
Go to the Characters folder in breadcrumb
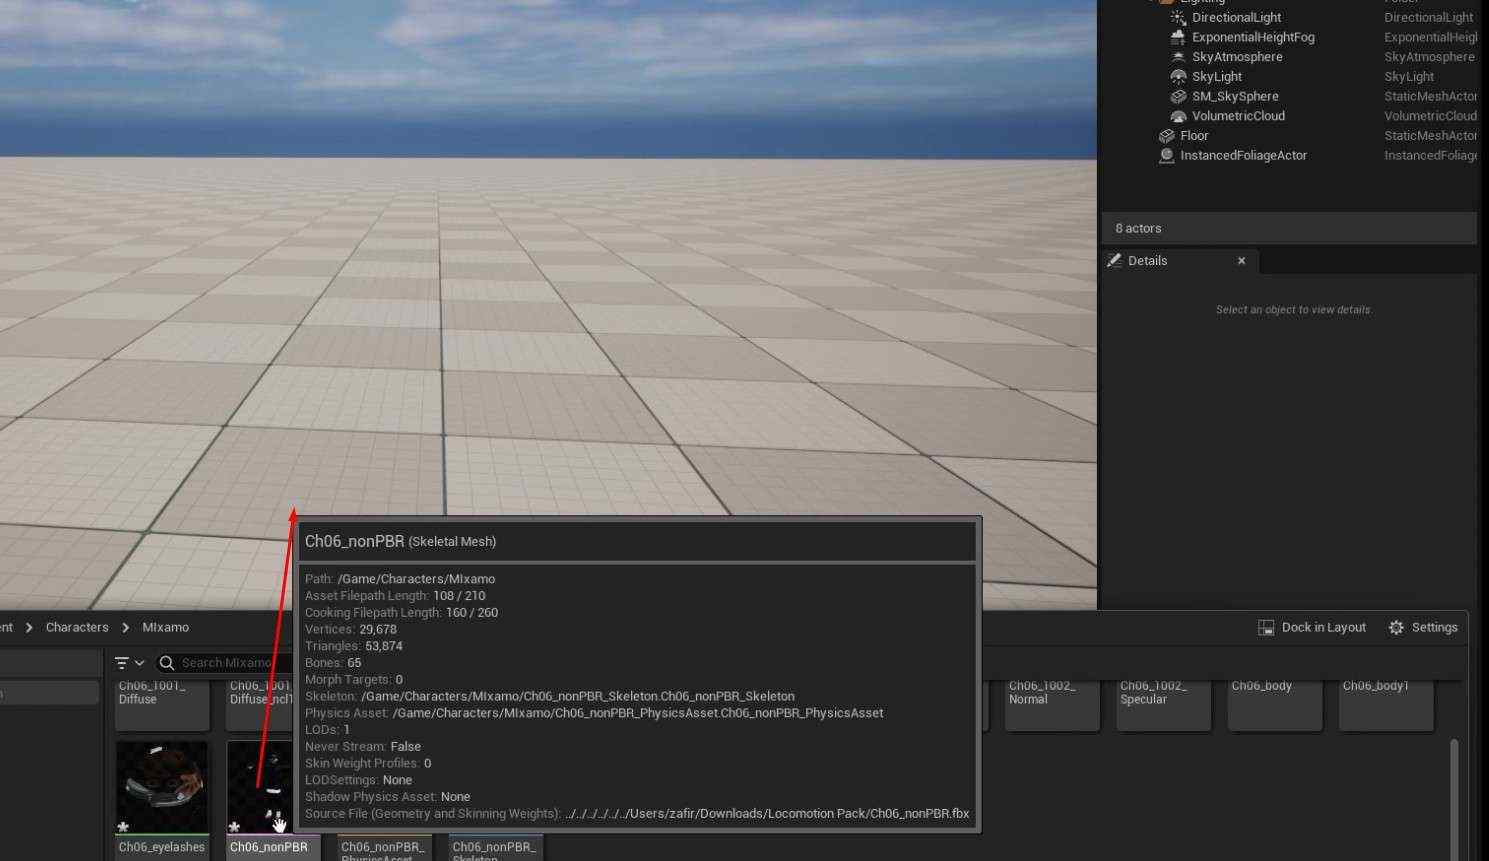pos(77,628)
